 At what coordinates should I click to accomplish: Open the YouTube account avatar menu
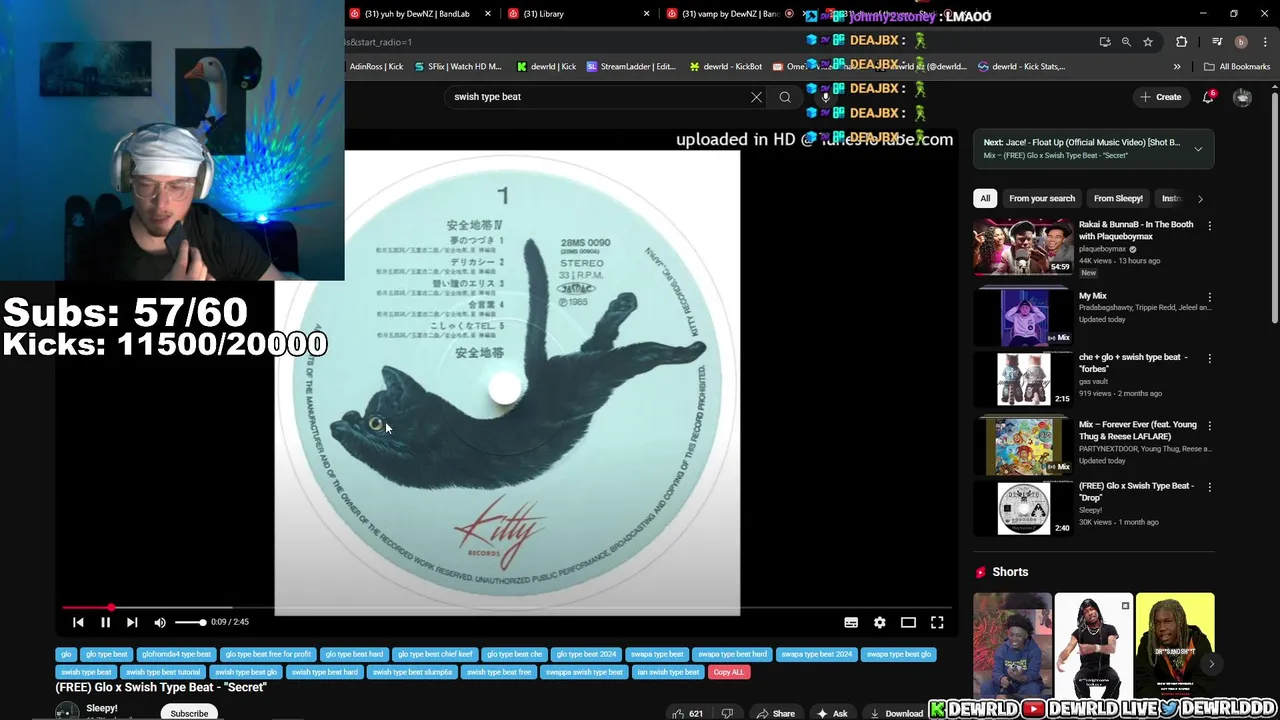[1242, 97]
